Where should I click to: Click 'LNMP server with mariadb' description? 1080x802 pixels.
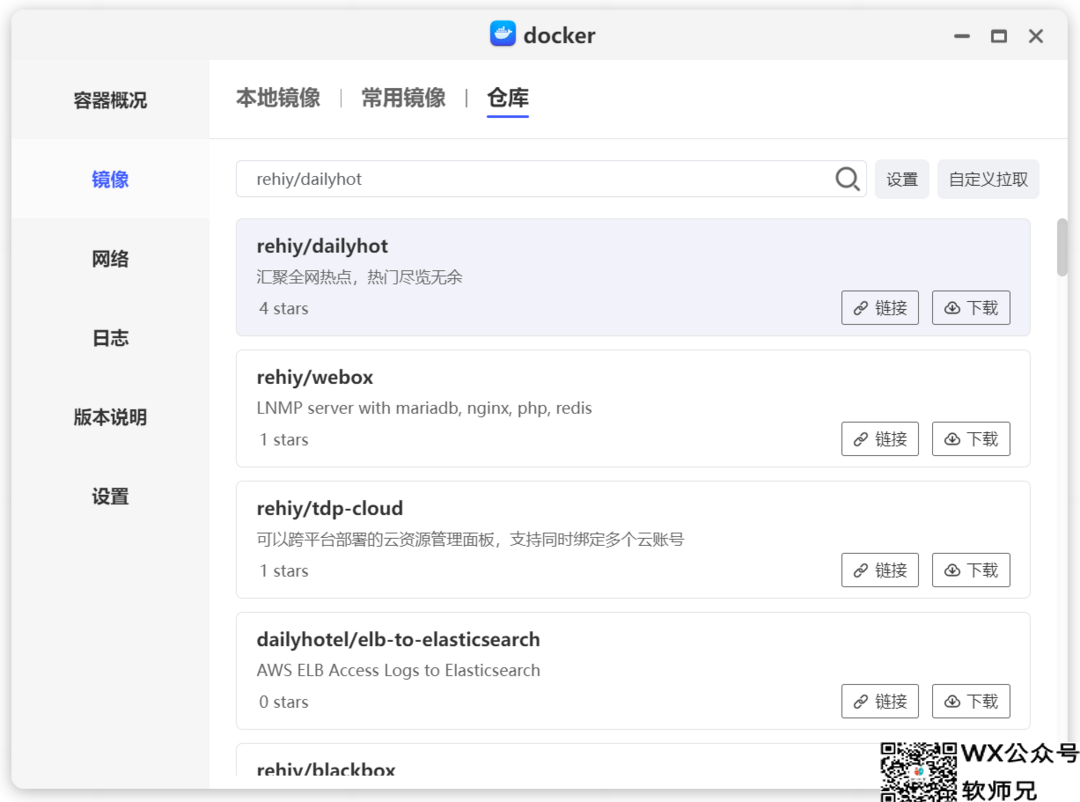pyautogui.click(x=424, y=408)
